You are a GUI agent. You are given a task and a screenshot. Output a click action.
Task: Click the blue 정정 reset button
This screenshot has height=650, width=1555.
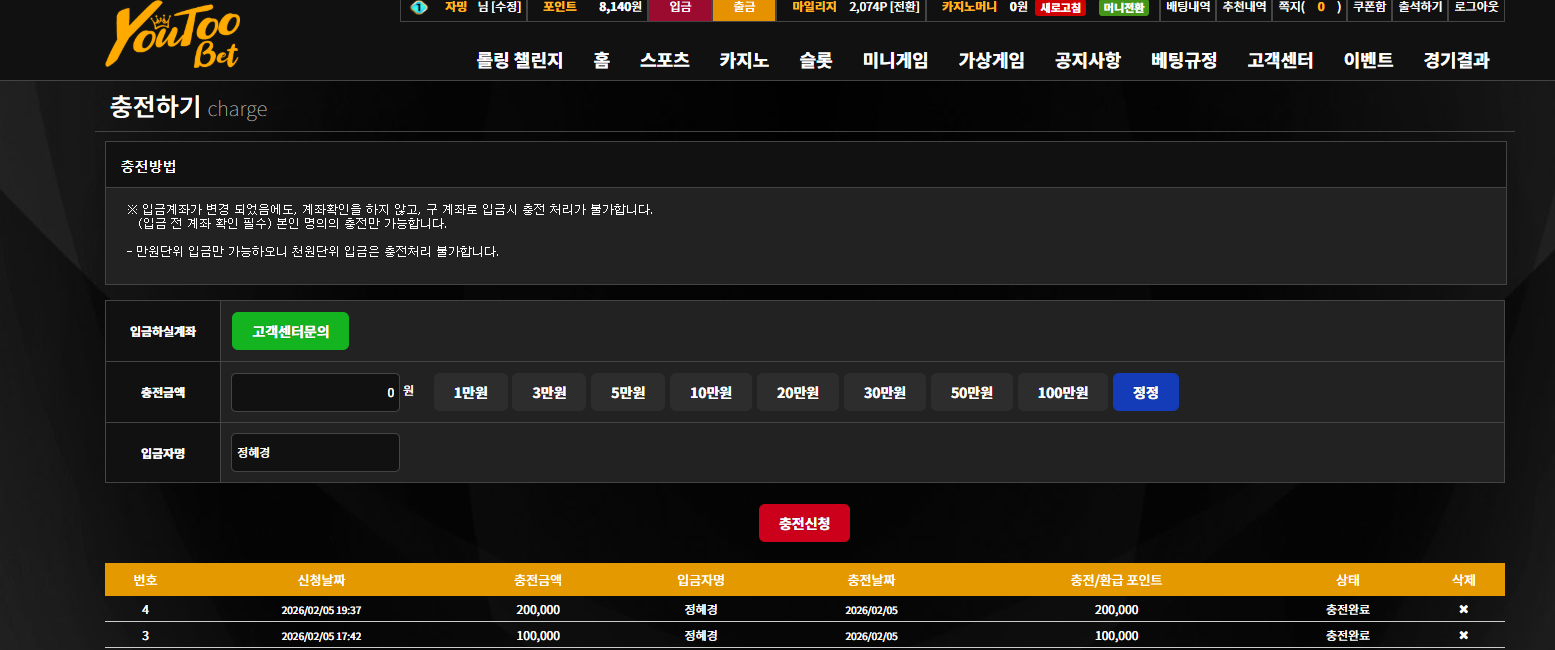[1145, 392]
